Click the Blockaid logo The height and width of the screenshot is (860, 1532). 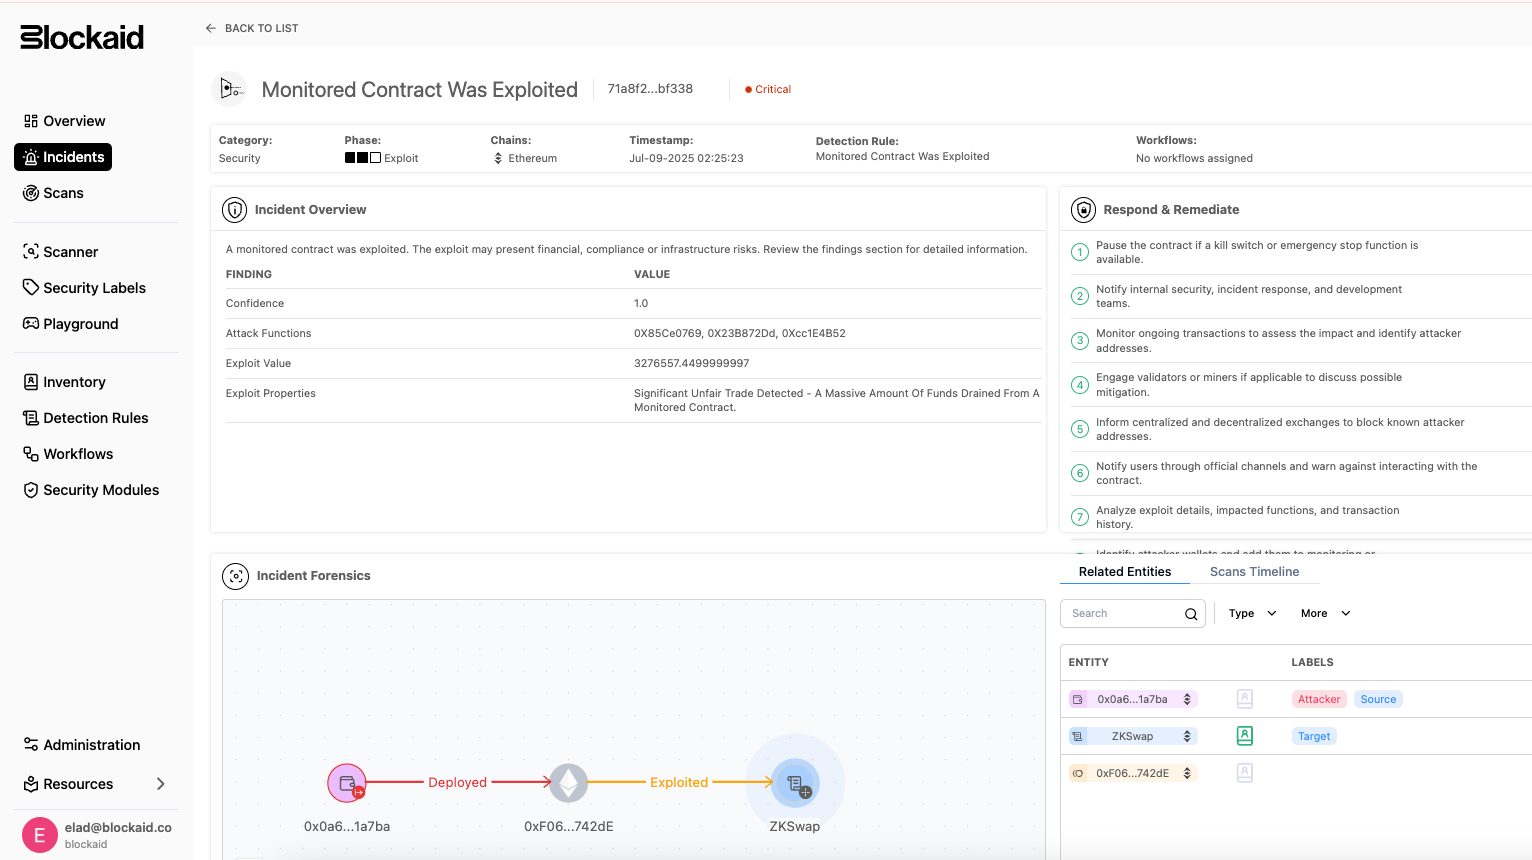tap(82, 37)
